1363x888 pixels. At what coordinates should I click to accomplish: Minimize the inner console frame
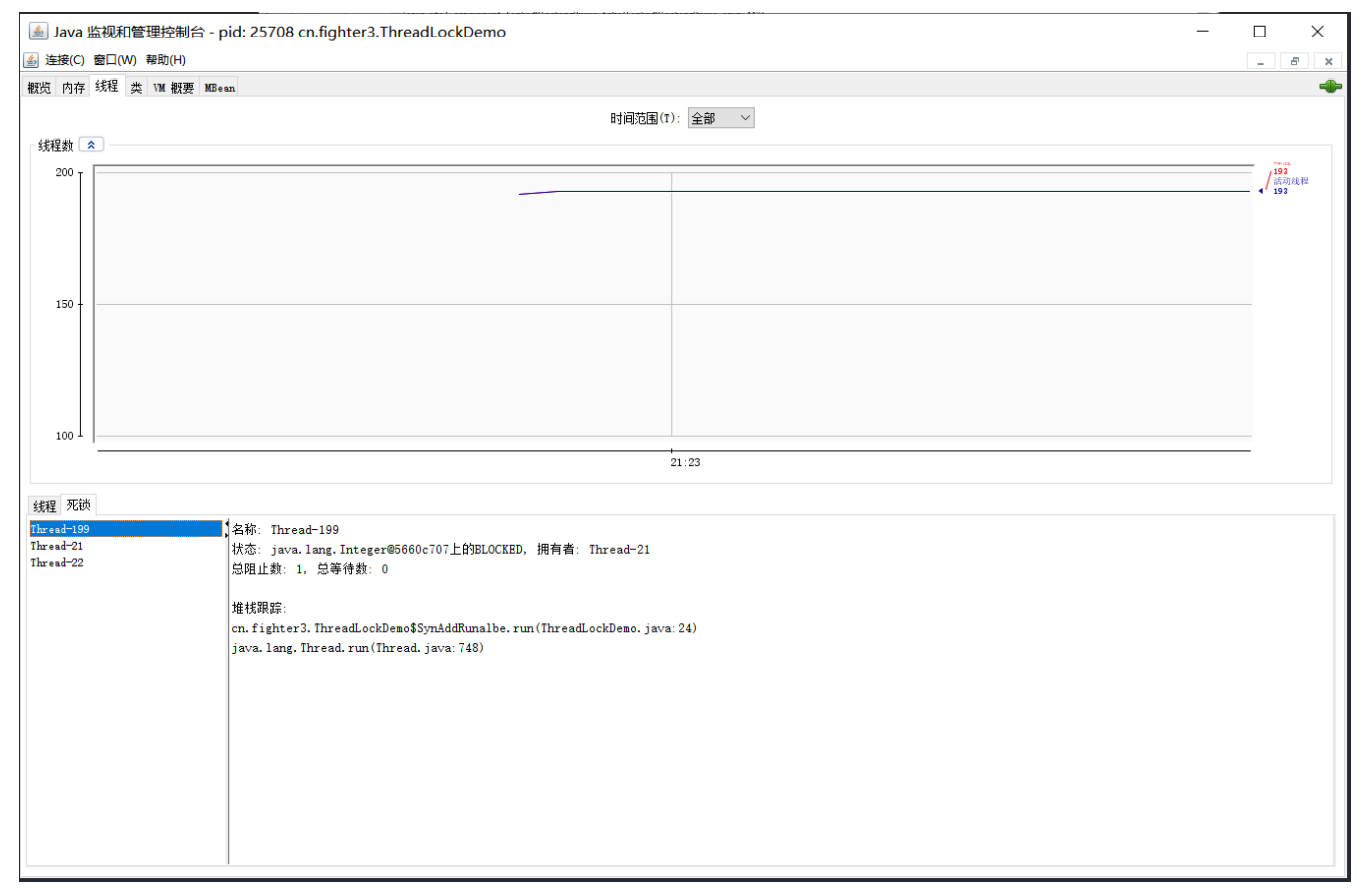pyautogui.click(x=1260, y=61)
